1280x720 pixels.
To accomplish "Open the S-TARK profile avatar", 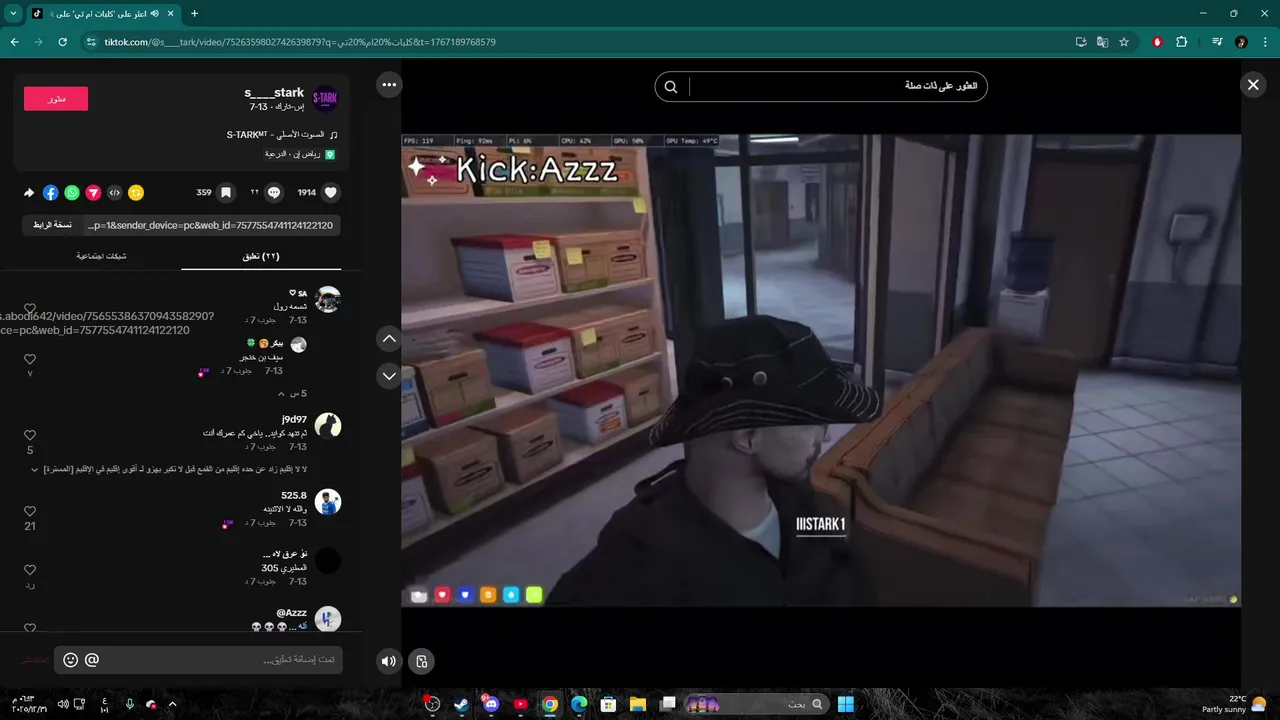I will pyautogui.click(x=325, y=98).
